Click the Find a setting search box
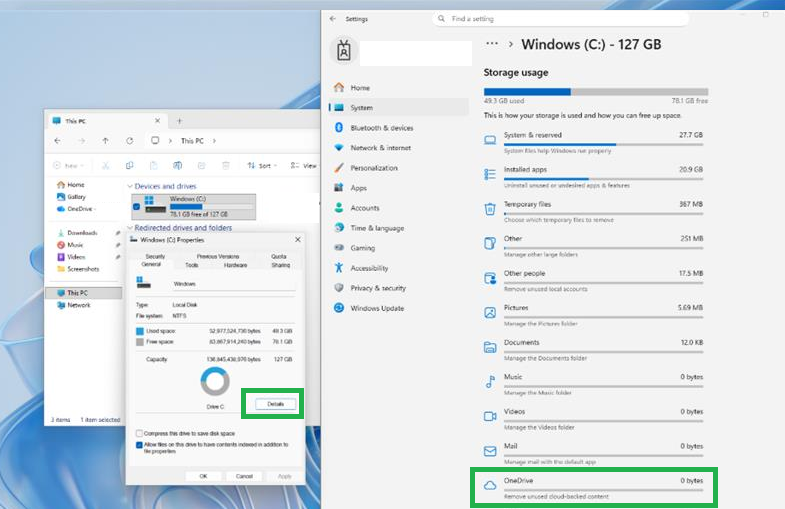 pyautogui.click(x=560, y=19)
